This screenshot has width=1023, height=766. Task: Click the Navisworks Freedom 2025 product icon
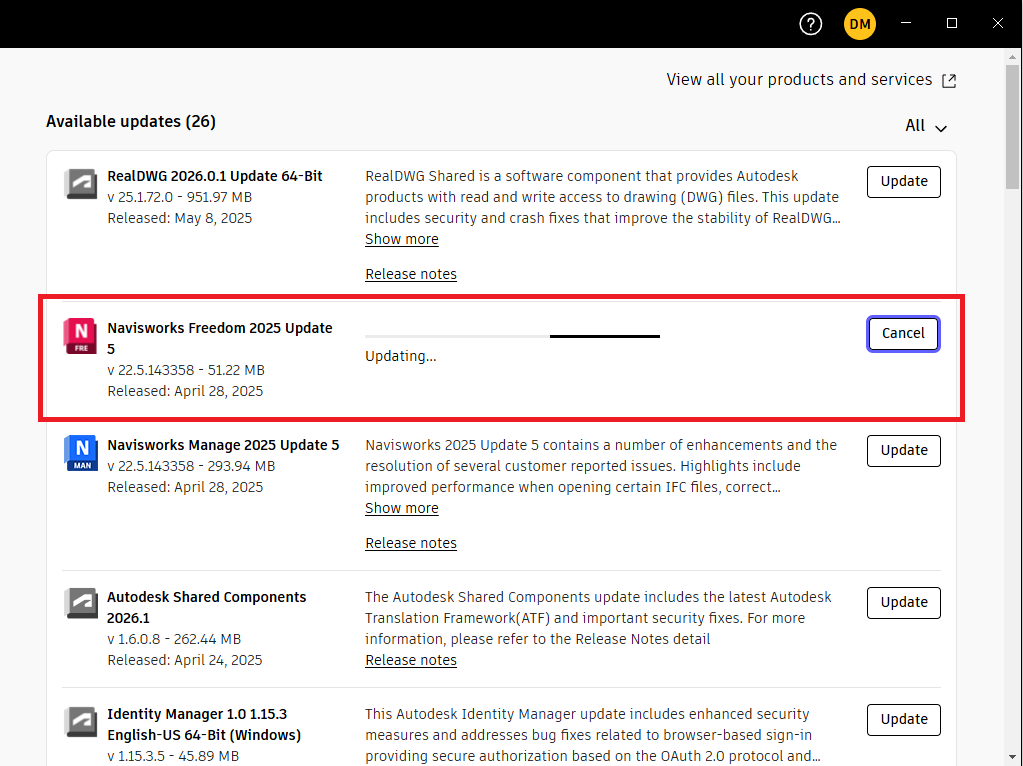pyautogui.click(x=80, y=335)
